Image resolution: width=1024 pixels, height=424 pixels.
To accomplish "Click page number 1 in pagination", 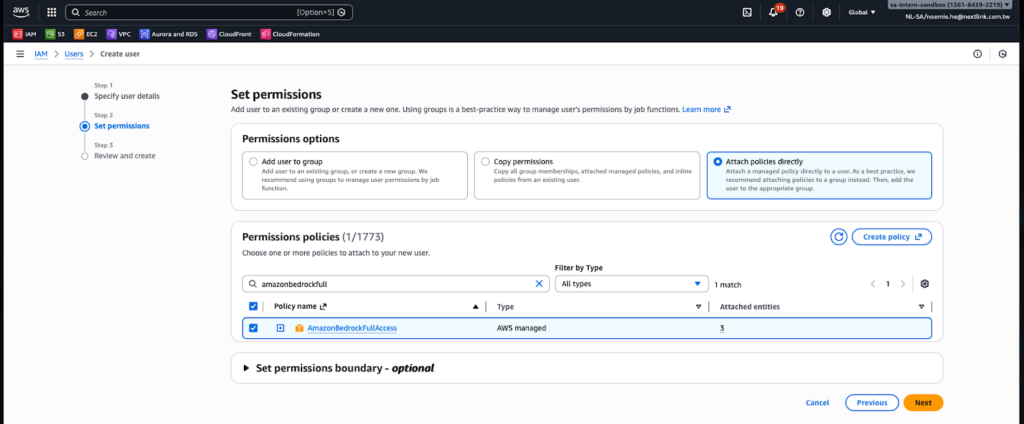I will point(888,284).
